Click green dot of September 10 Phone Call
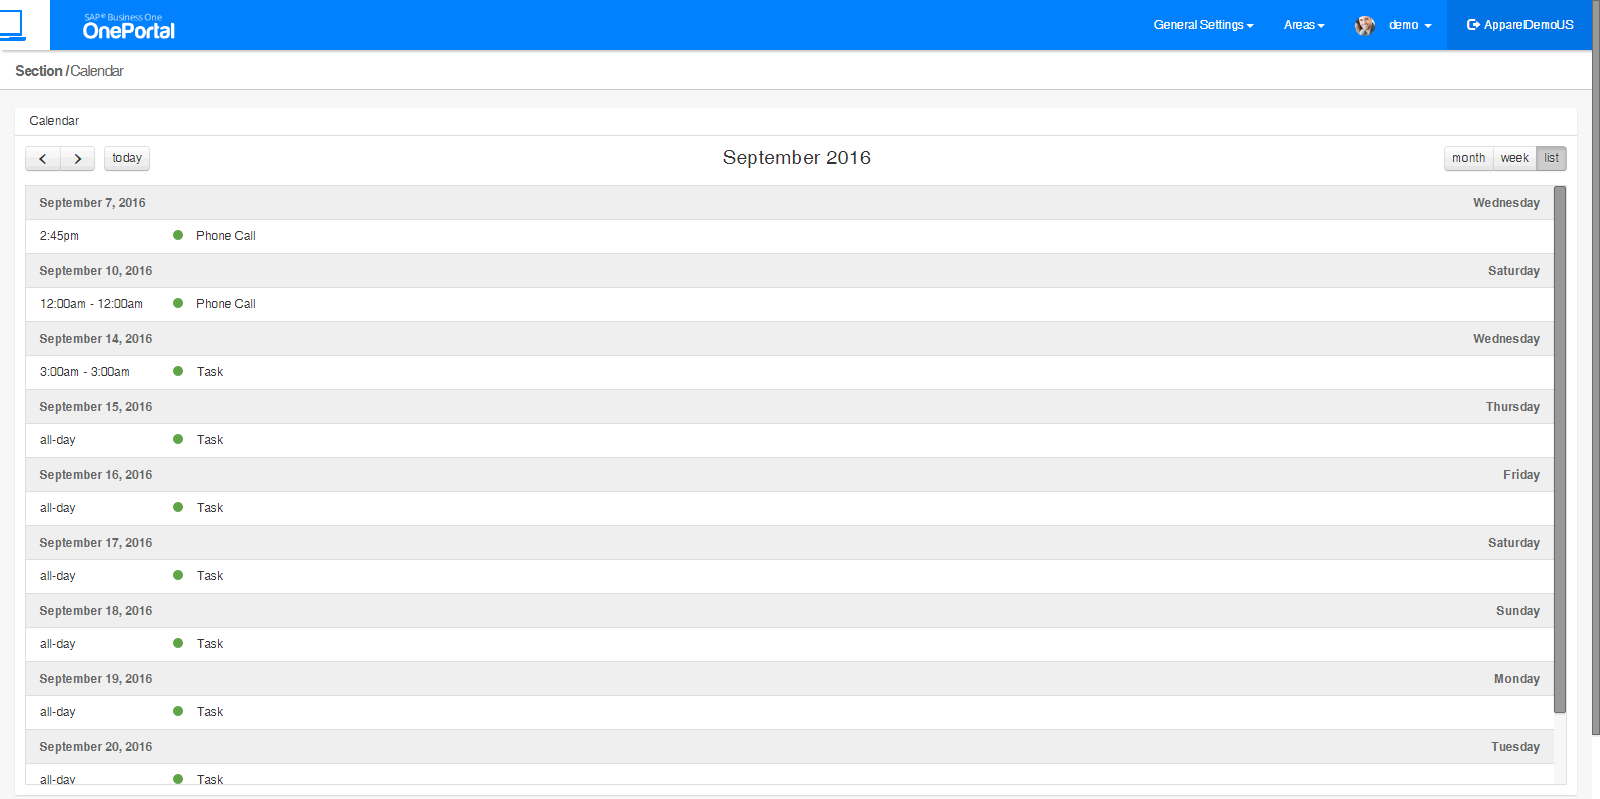 pyautogui.click(x=178, y=304)
